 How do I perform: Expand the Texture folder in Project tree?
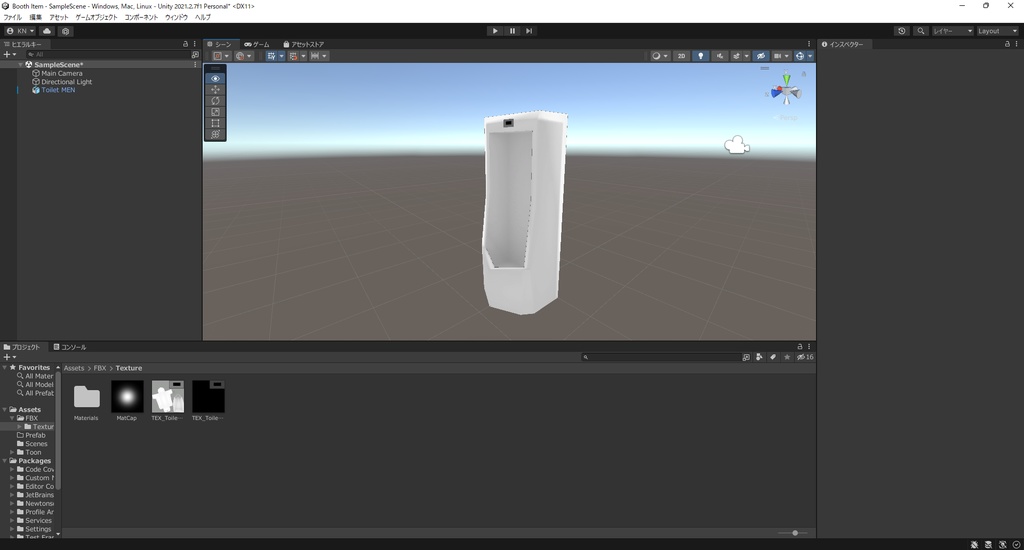20,427
